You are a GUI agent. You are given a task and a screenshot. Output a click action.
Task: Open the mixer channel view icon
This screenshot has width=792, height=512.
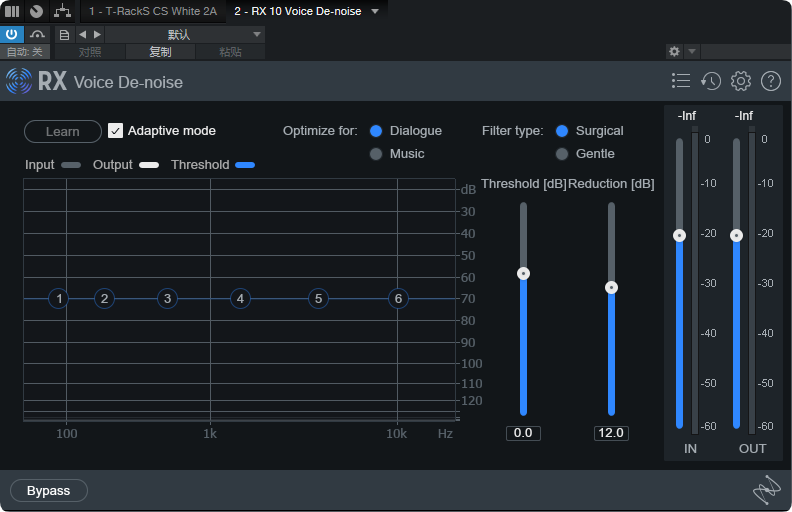coord(12,11)
